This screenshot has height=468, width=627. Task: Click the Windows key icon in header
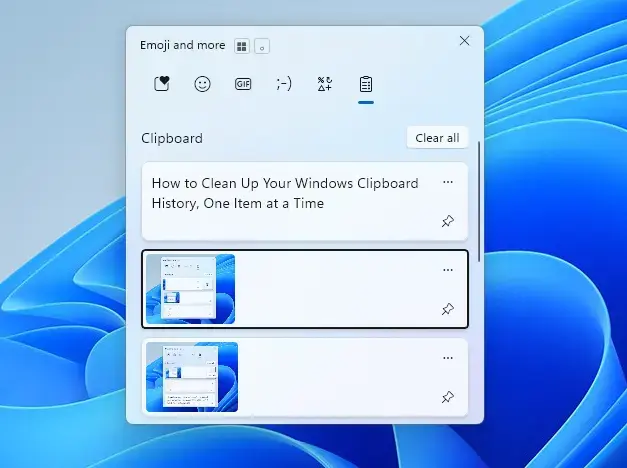(242, 46)
